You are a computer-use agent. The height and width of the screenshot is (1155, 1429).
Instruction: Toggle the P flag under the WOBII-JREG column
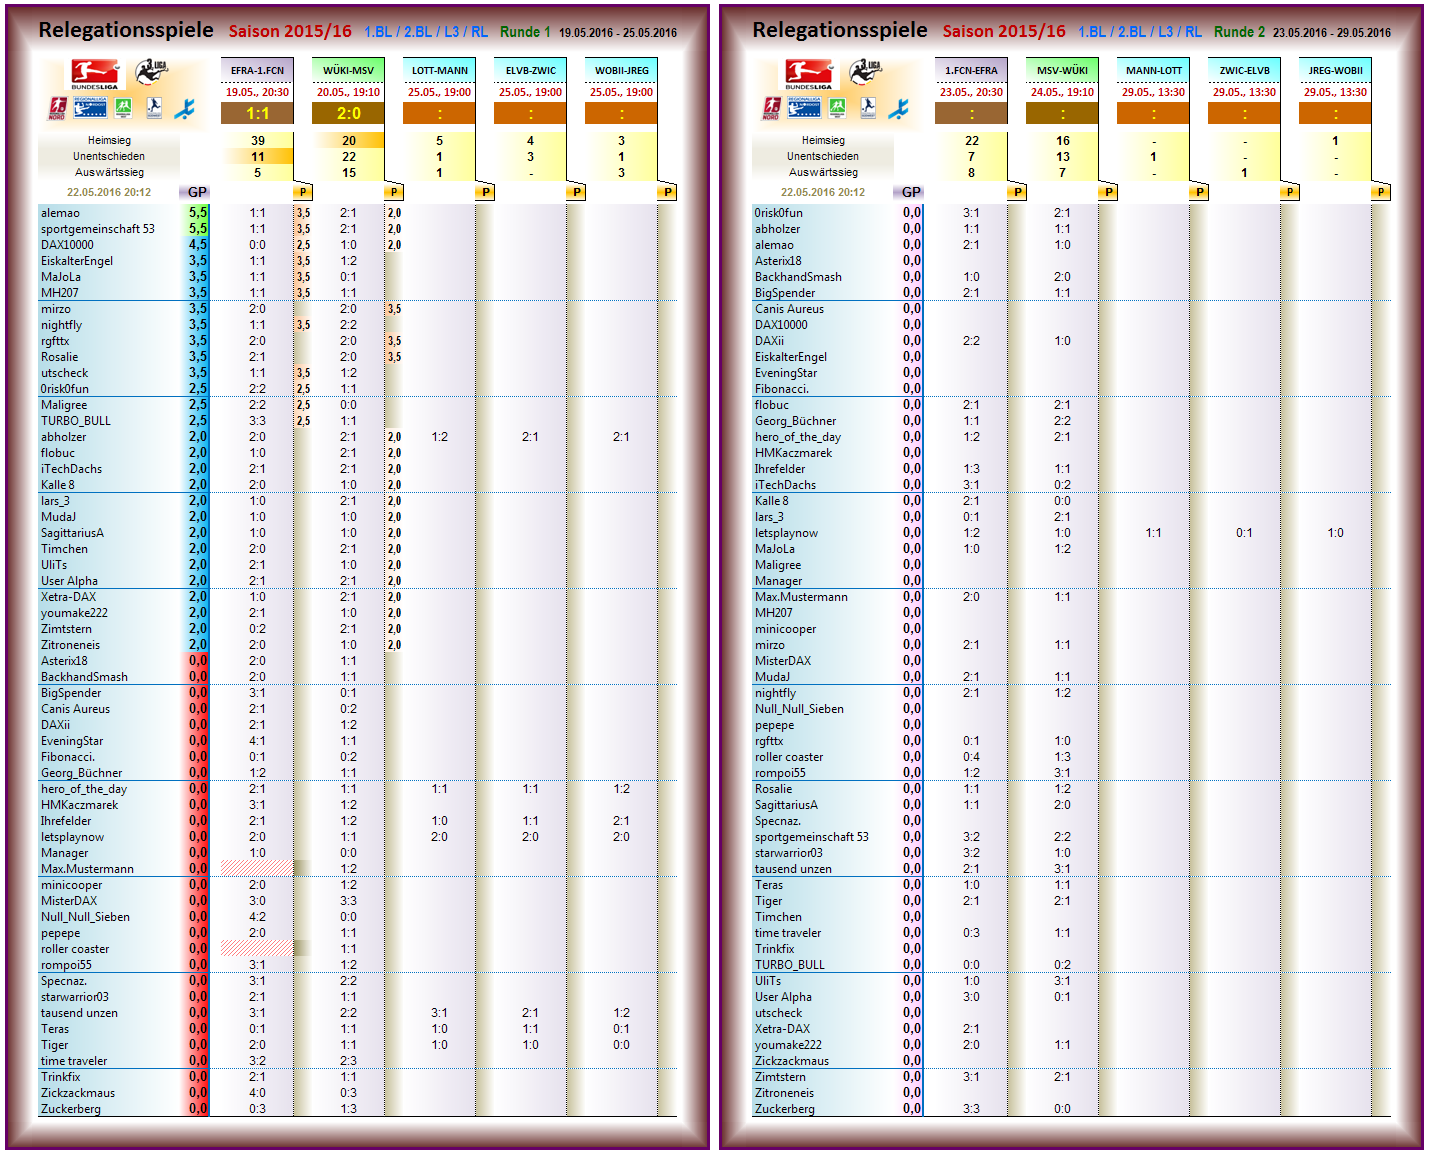click(669, 191)
